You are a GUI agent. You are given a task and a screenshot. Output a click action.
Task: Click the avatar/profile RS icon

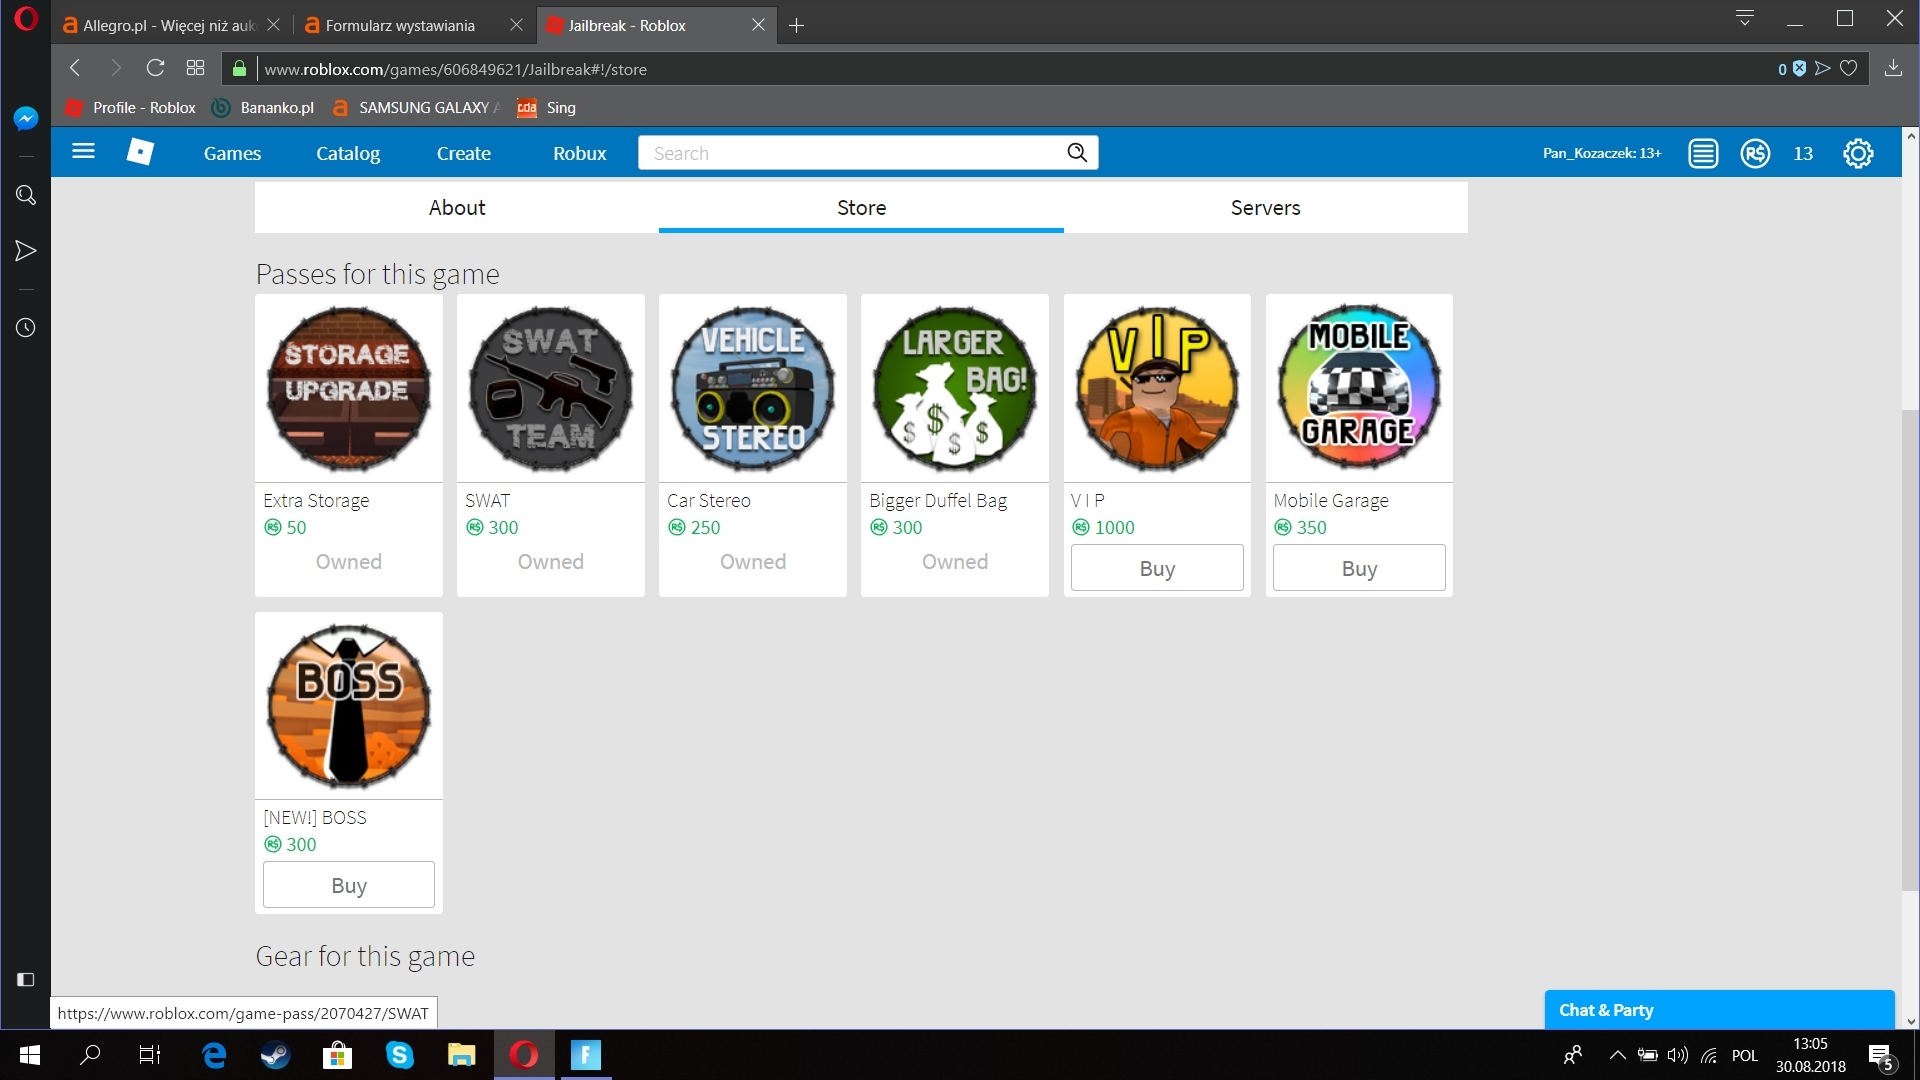coord(1755,153)
